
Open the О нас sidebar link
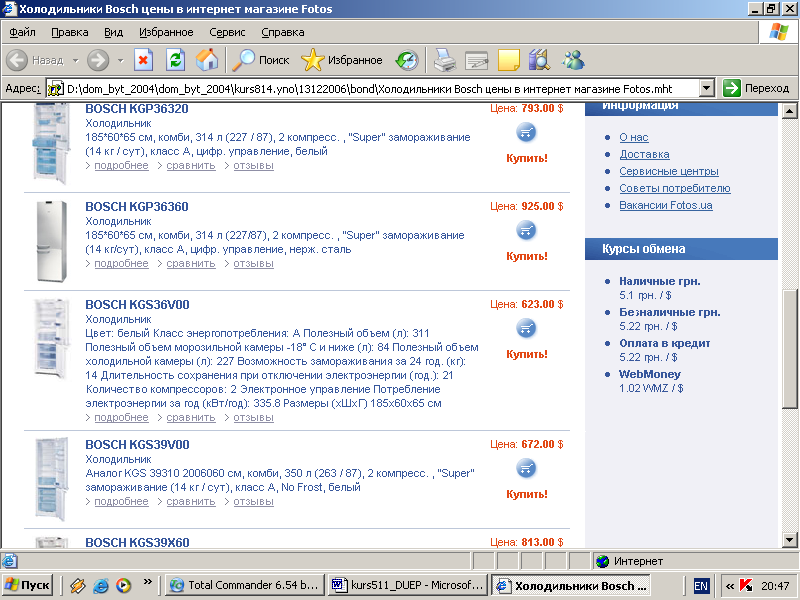(634, 137)
